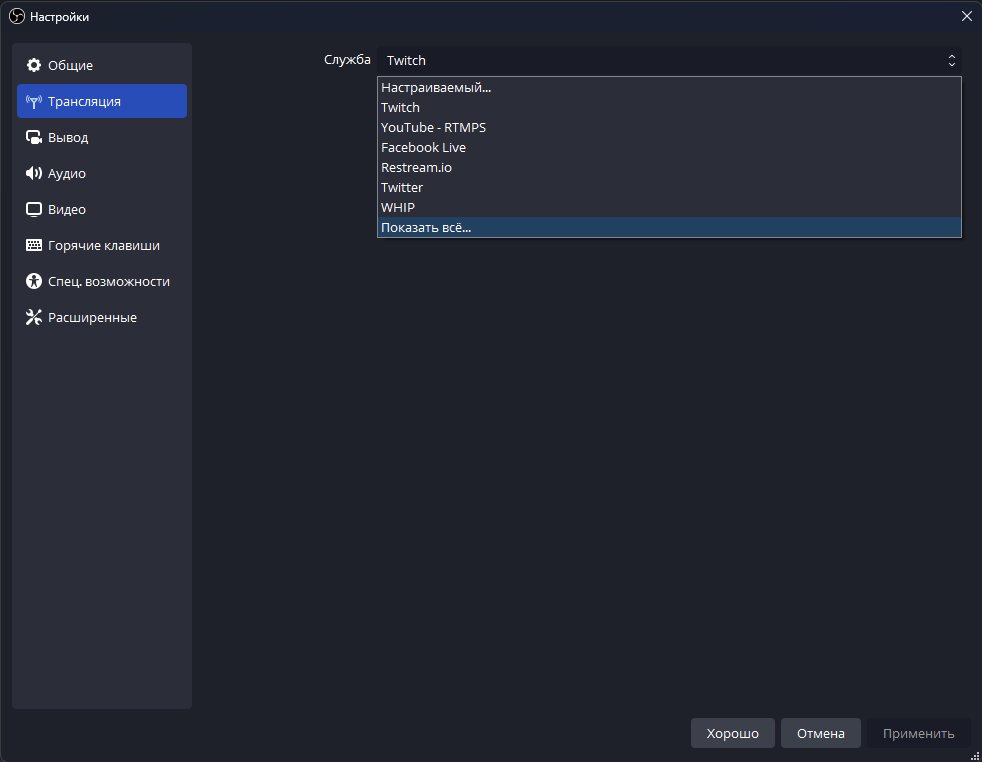Select Restream.io service option
The image size is (982, 762).
(669, 168)
